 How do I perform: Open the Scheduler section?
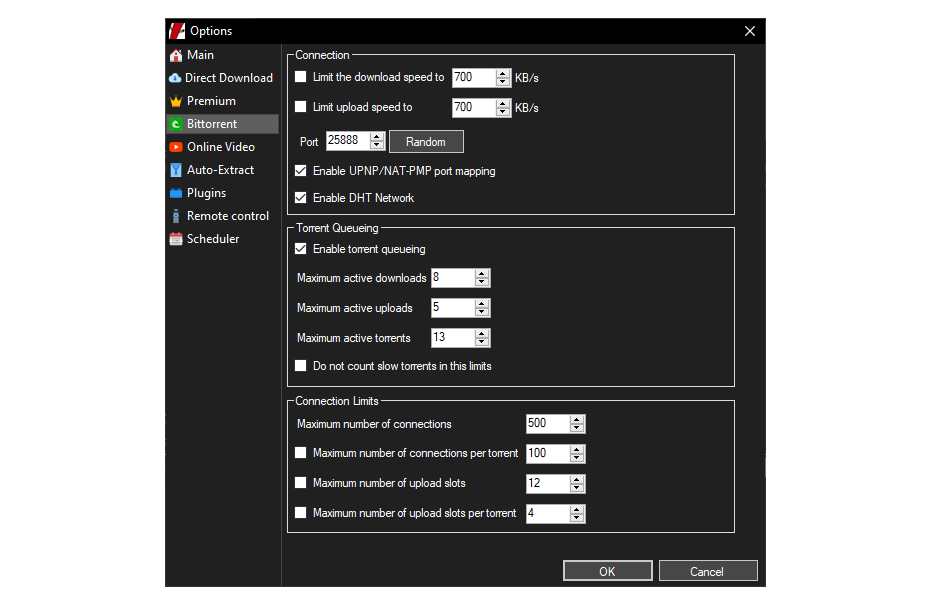(222, 239)
